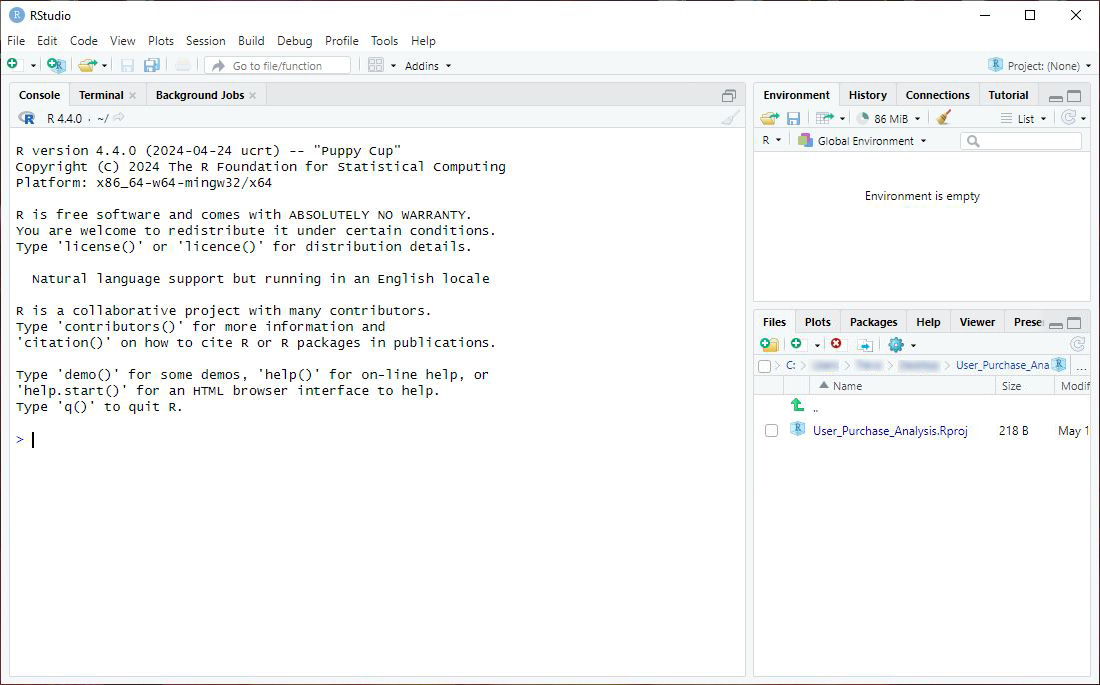Open the 86 MiB memory usage dropdown
Viewport: 1100px width, 685px height.
890,119
